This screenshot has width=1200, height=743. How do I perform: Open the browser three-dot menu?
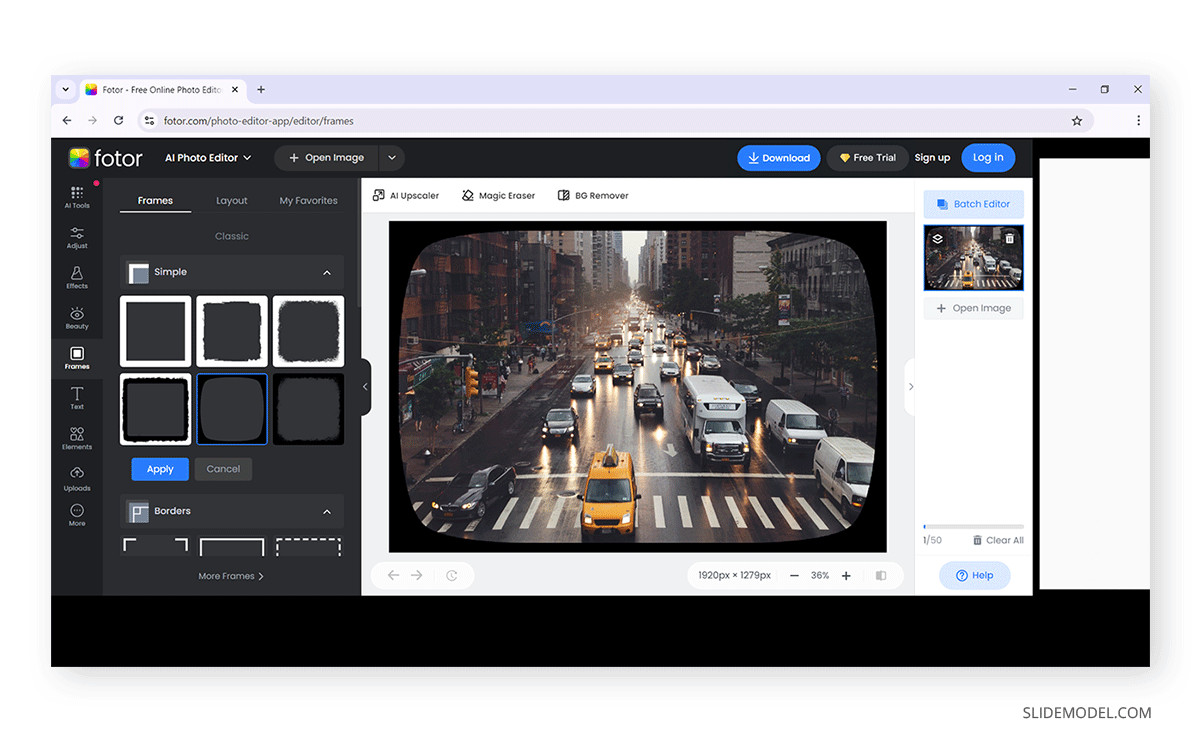tap(1138, 120)
